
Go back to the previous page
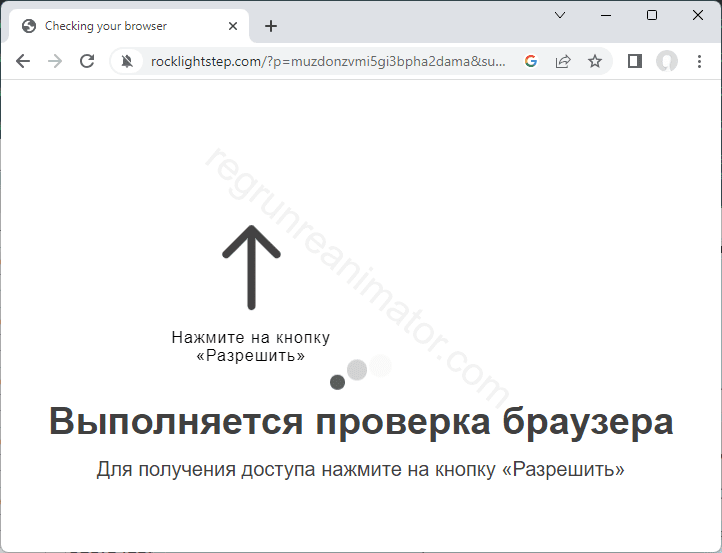[23, 61]
